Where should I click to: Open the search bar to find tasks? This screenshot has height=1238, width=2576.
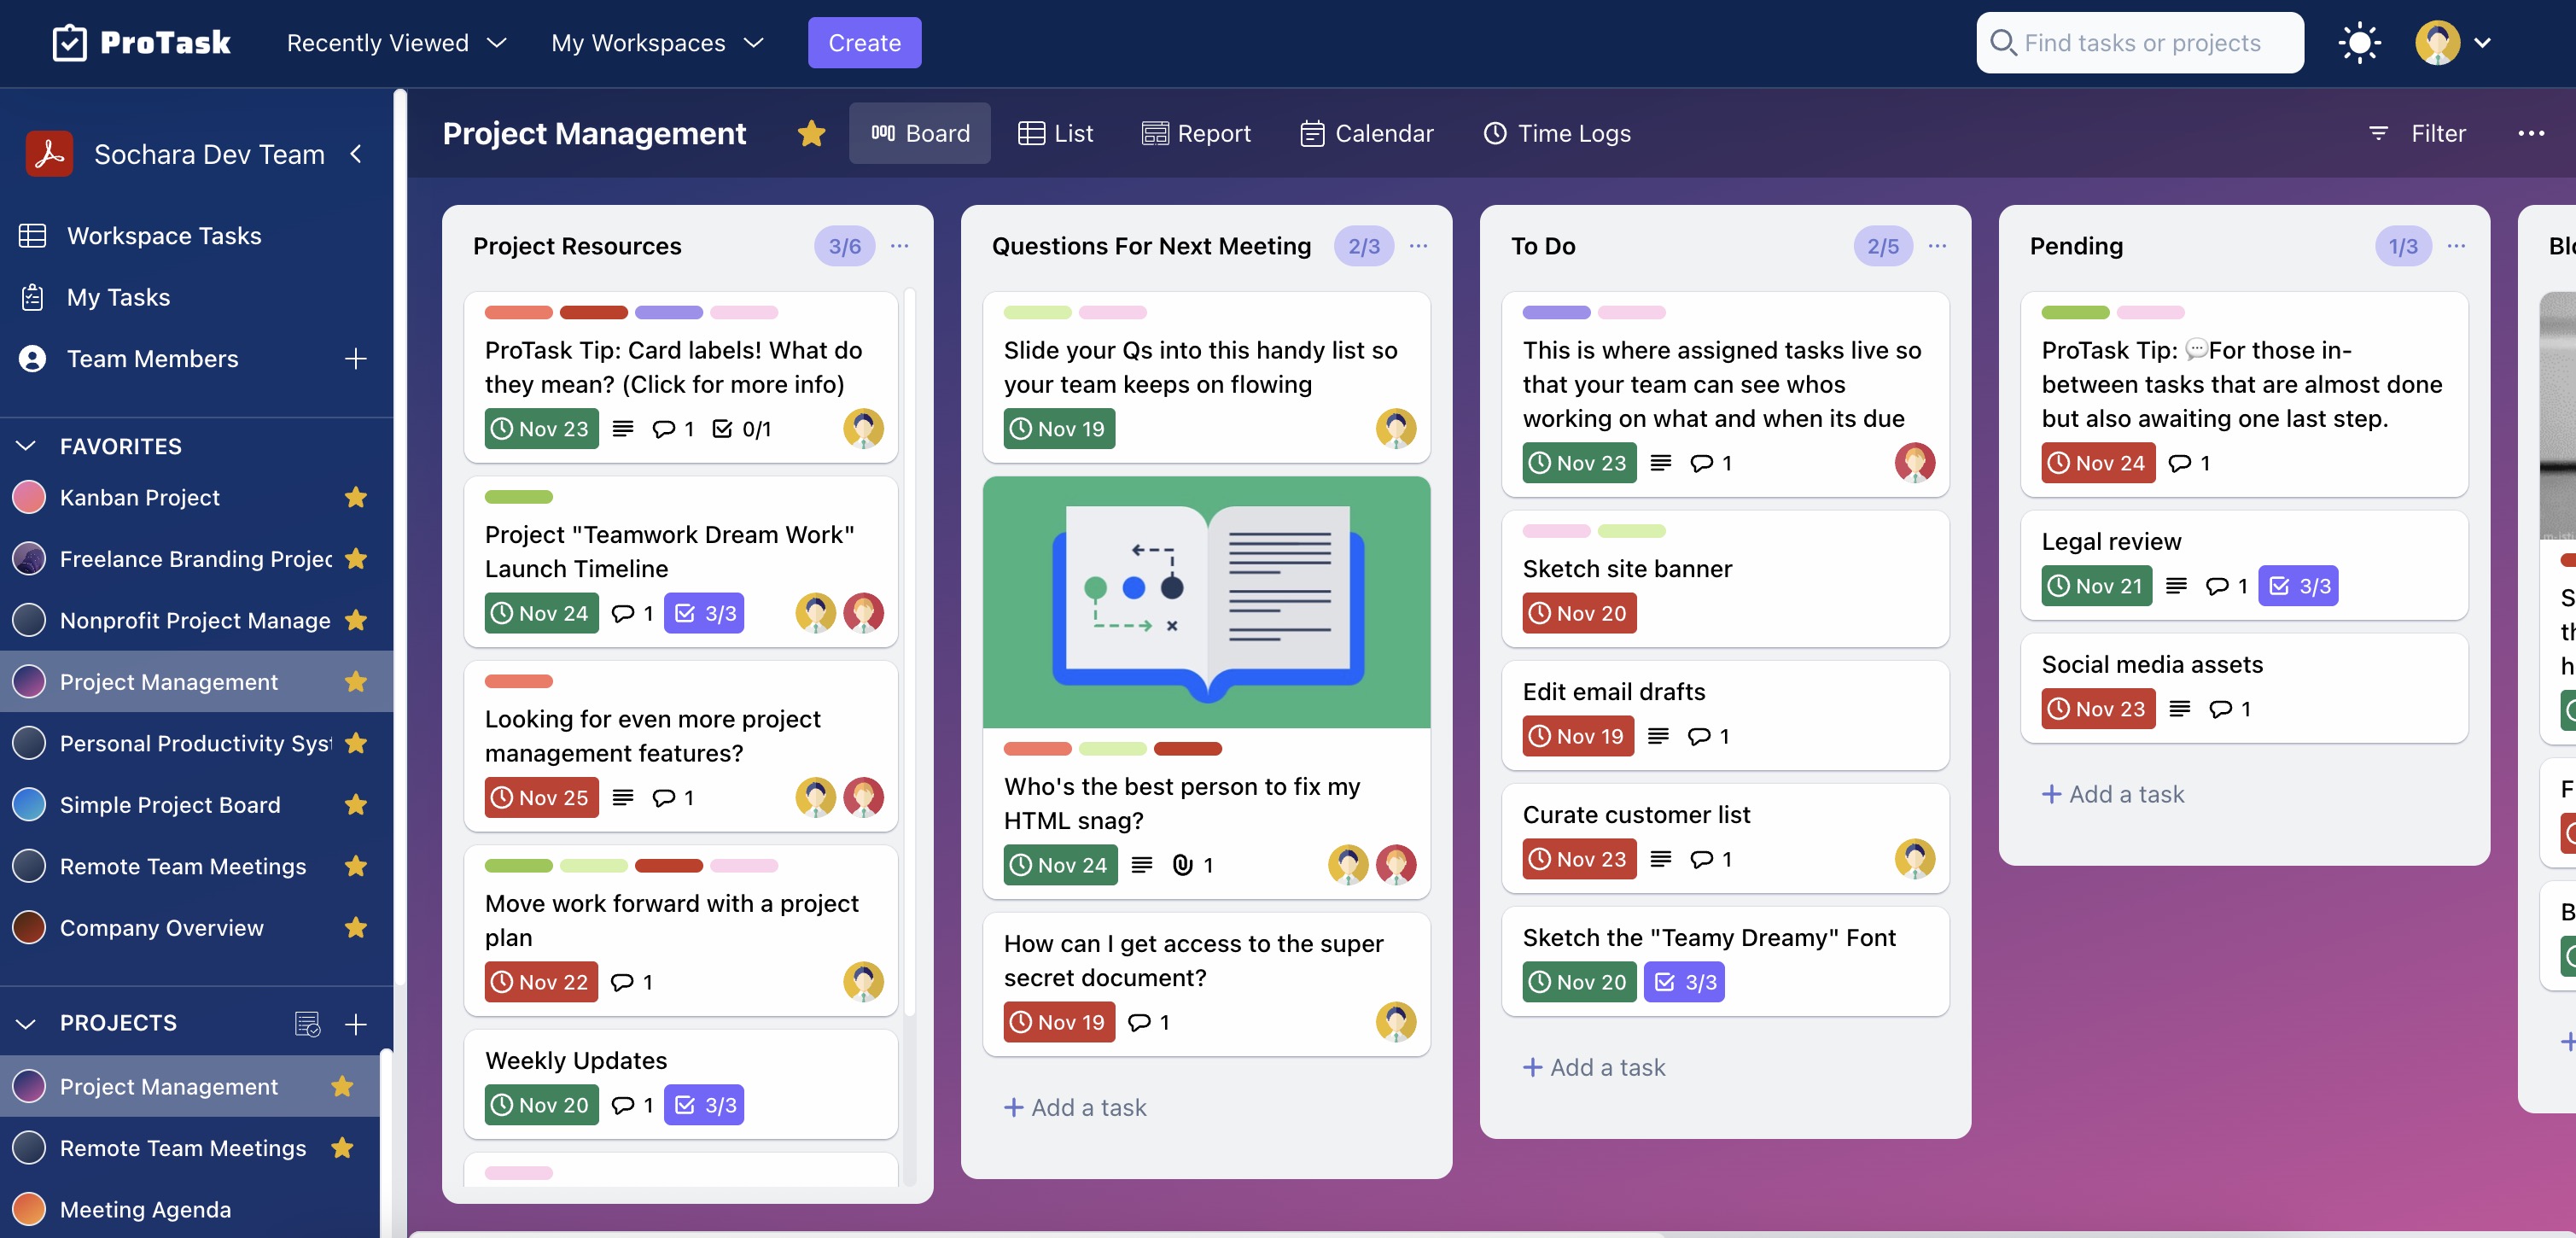click(2138, 42)
